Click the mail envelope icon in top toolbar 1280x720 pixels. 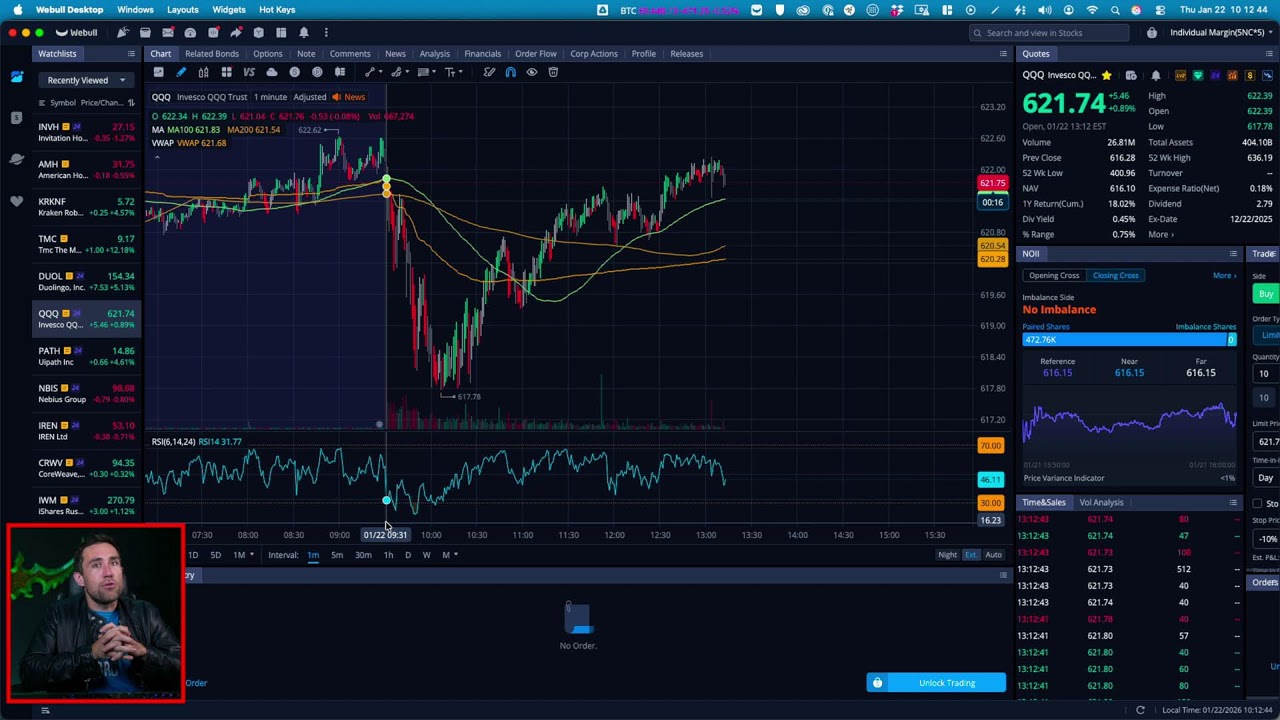(168, 32)
